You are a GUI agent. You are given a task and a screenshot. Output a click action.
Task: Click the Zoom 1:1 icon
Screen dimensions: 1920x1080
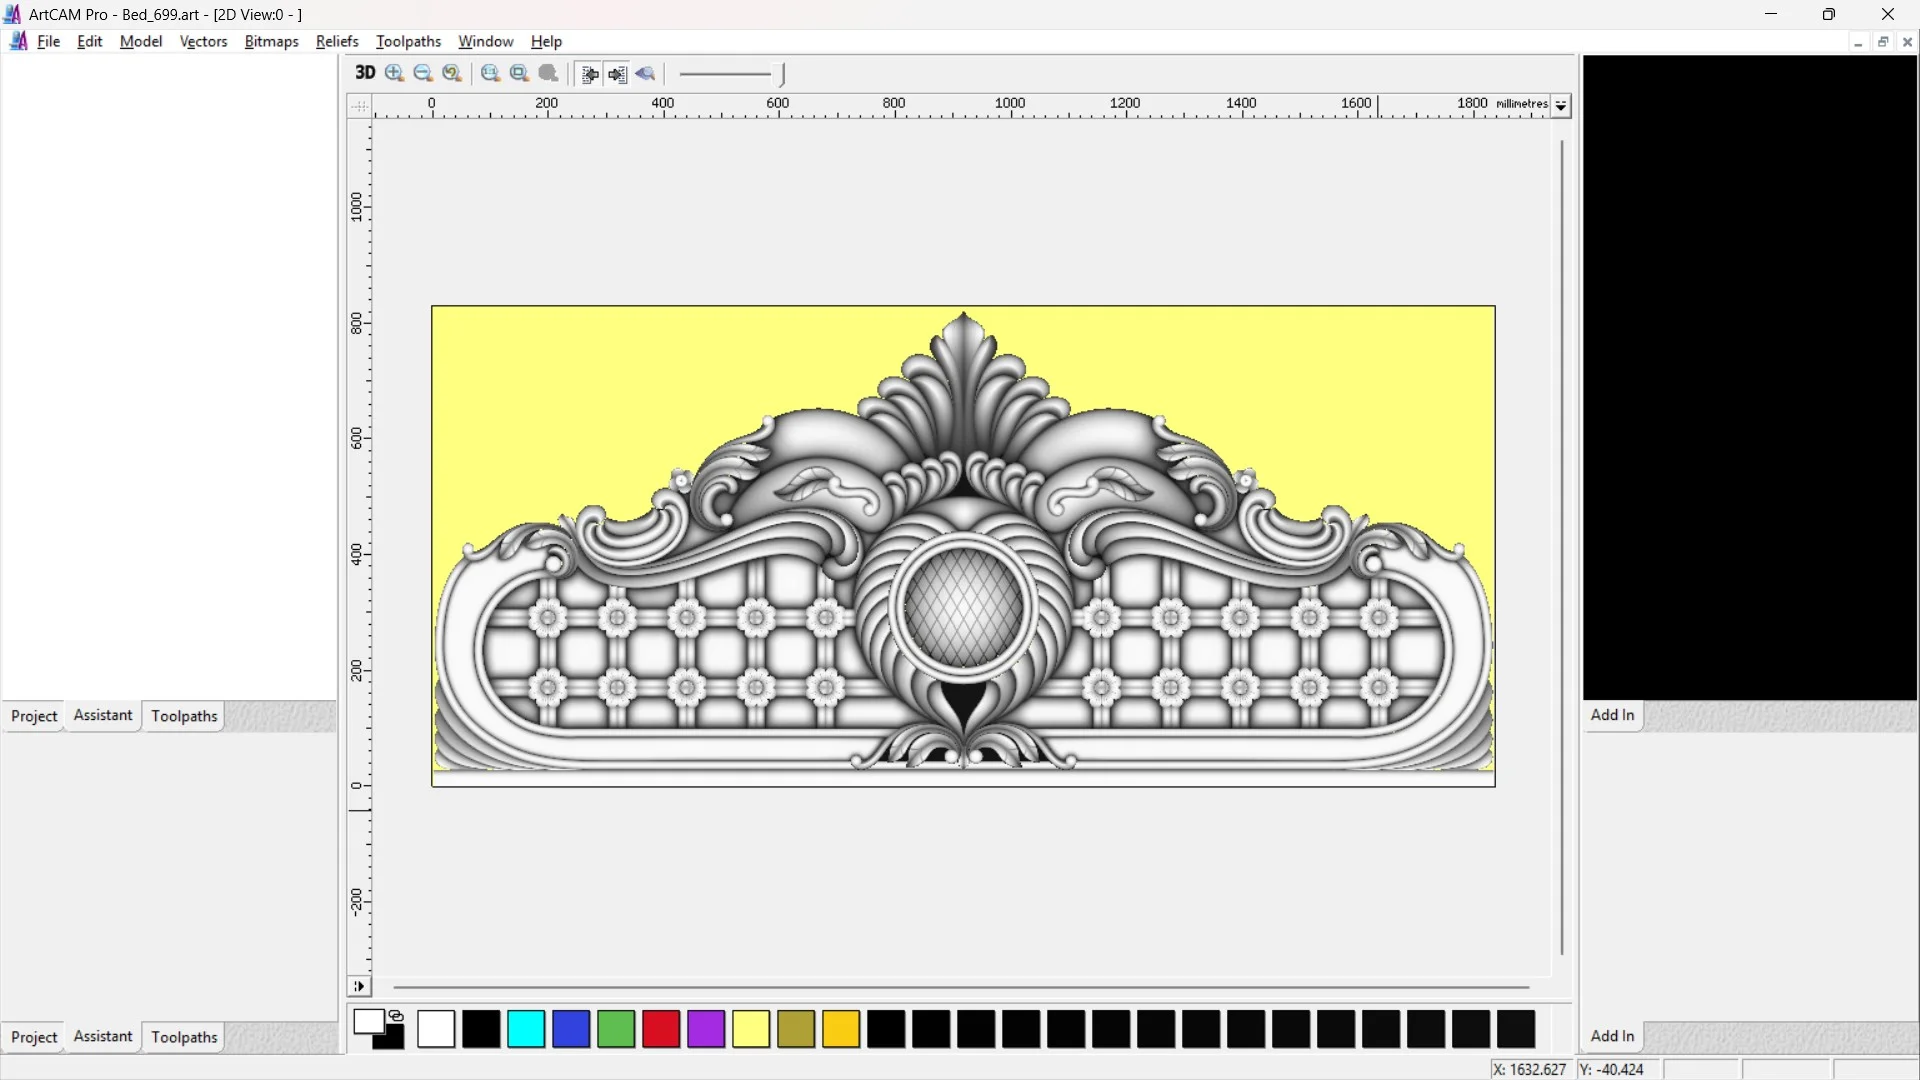[490, 73]
